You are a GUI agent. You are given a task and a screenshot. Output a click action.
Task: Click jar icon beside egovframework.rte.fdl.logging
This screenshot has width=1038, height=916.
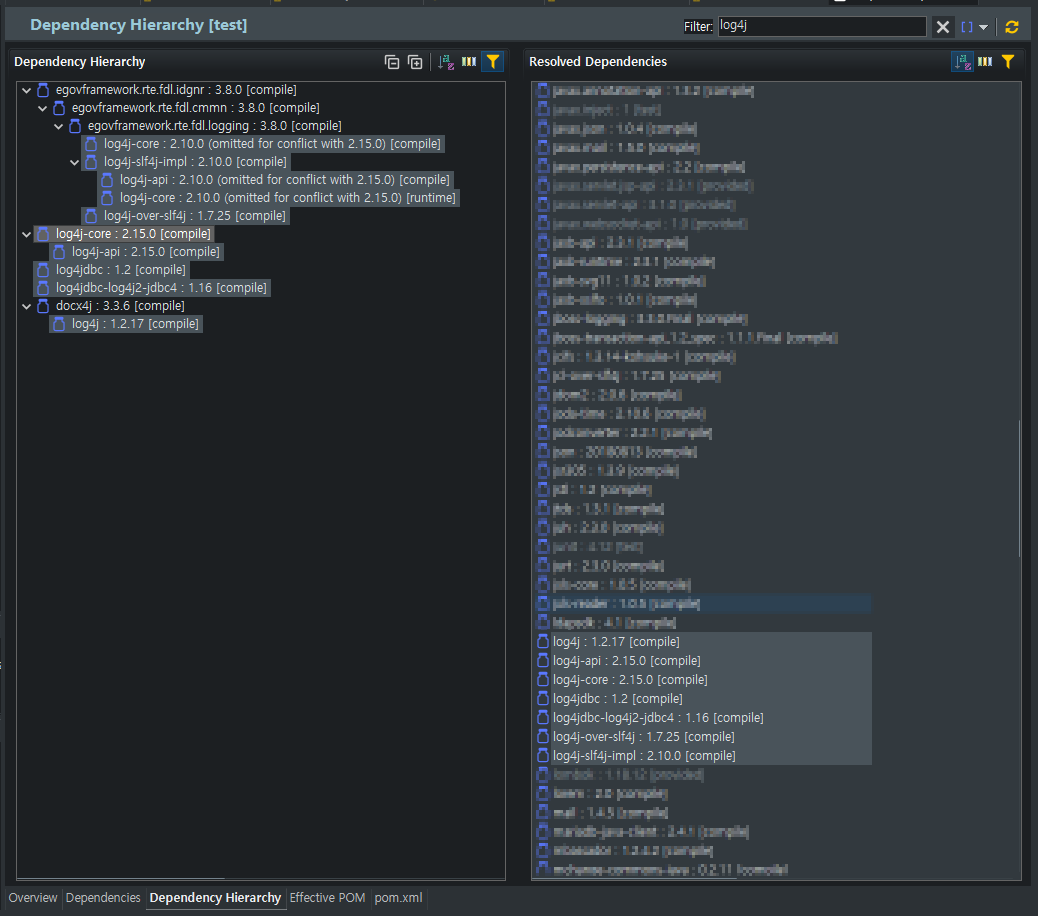pos(75,126)
